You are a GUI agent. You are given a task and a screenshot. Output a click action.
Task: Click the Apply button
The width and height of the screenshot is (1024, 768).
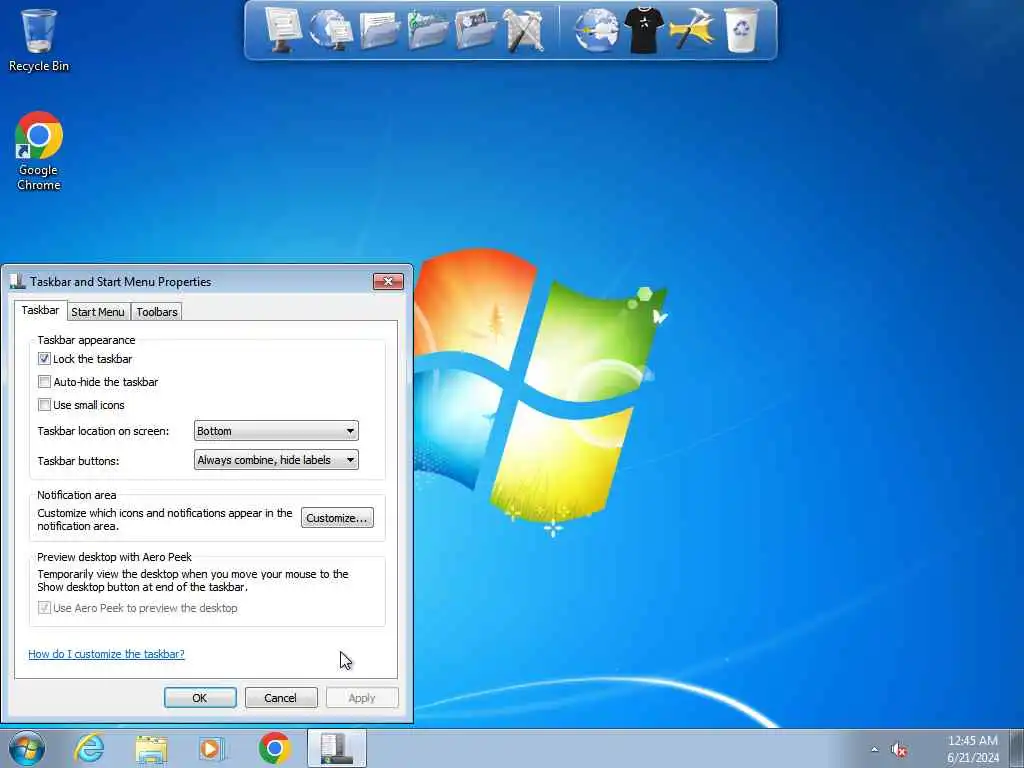point(362,697)
